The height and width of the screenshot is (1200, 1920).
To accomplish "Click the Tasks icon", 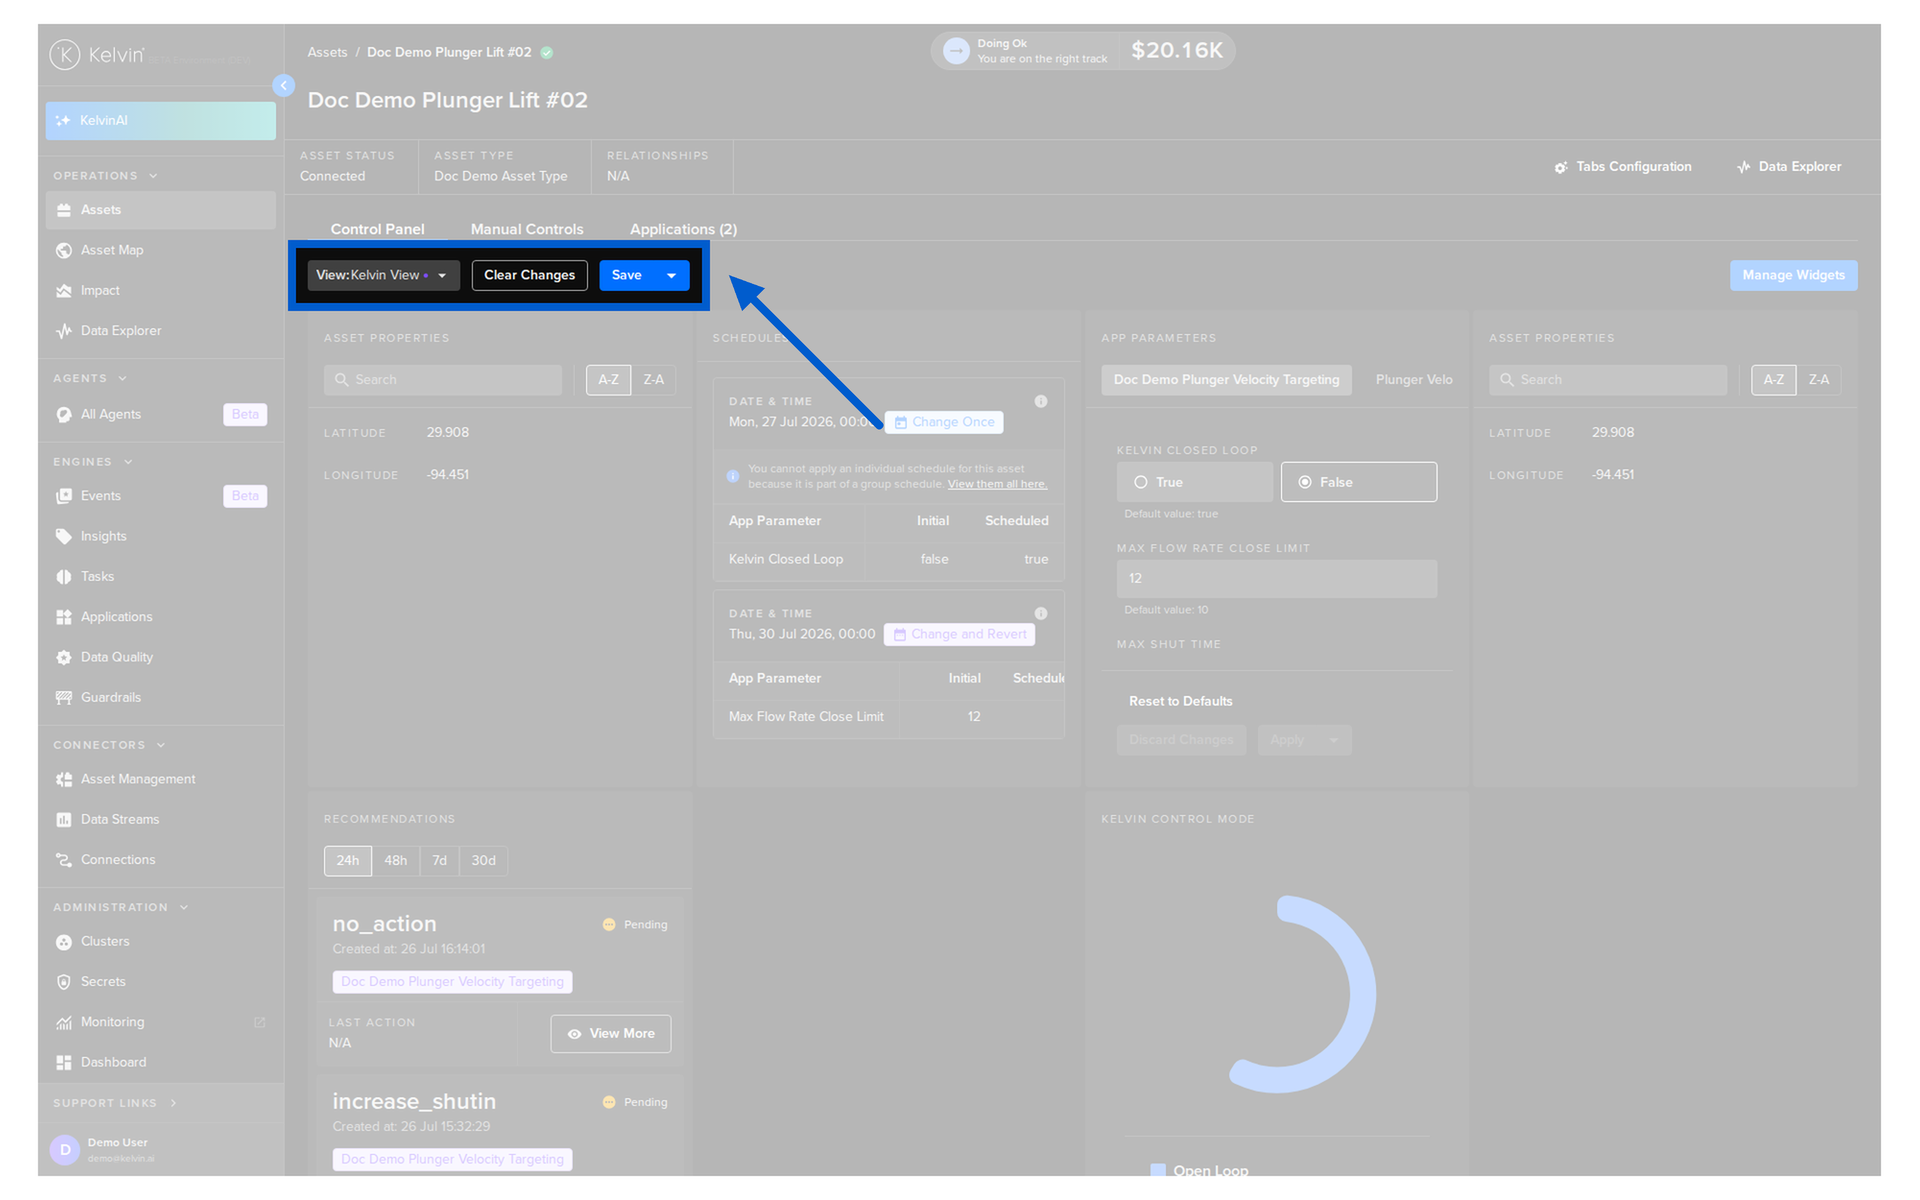I will 64,577.
